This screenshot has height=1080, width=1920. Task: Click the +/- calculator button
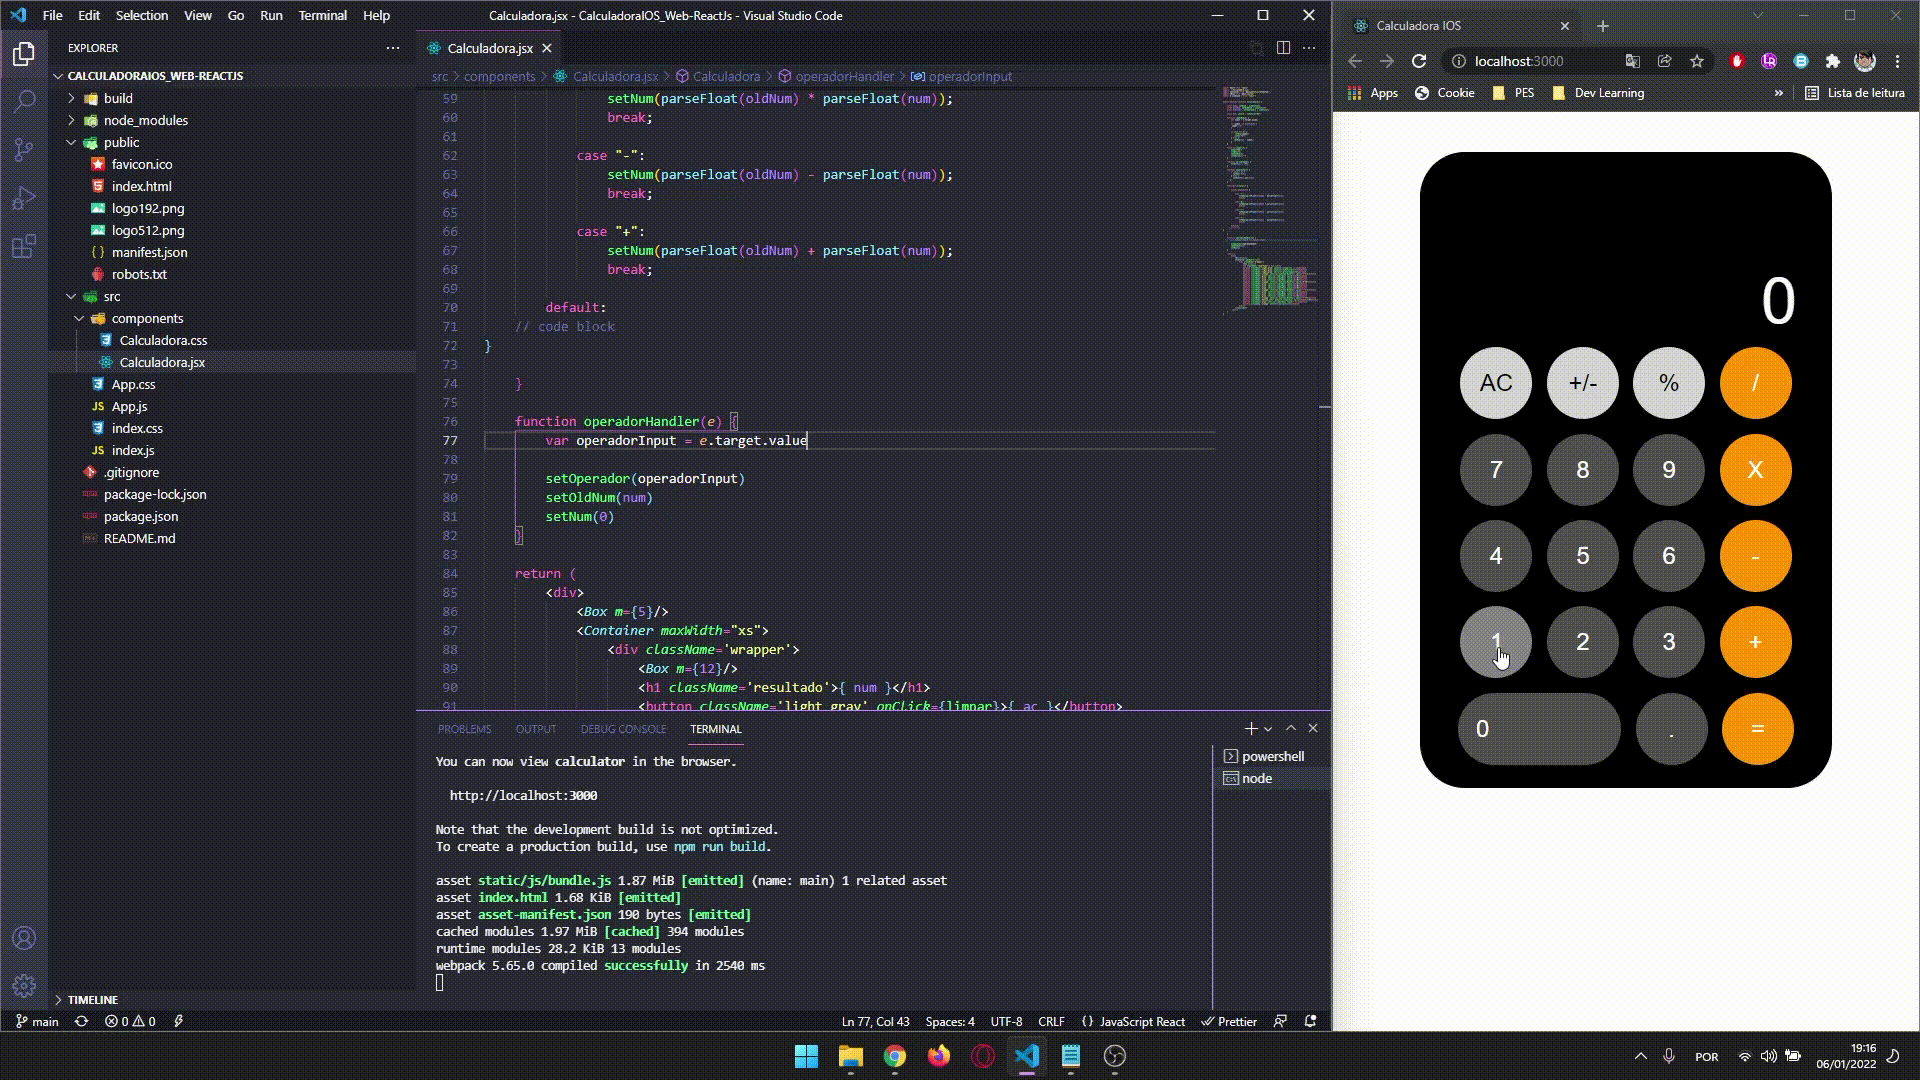[1582, 383]
